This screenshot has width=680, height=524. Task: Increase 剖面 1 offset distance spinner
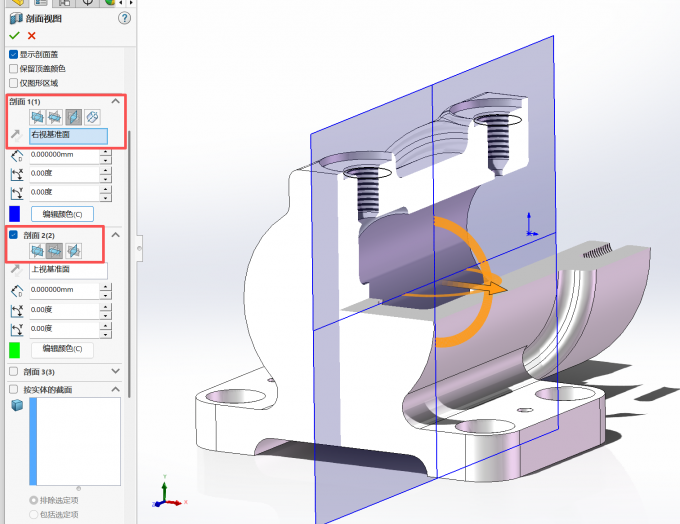point(106,152)
